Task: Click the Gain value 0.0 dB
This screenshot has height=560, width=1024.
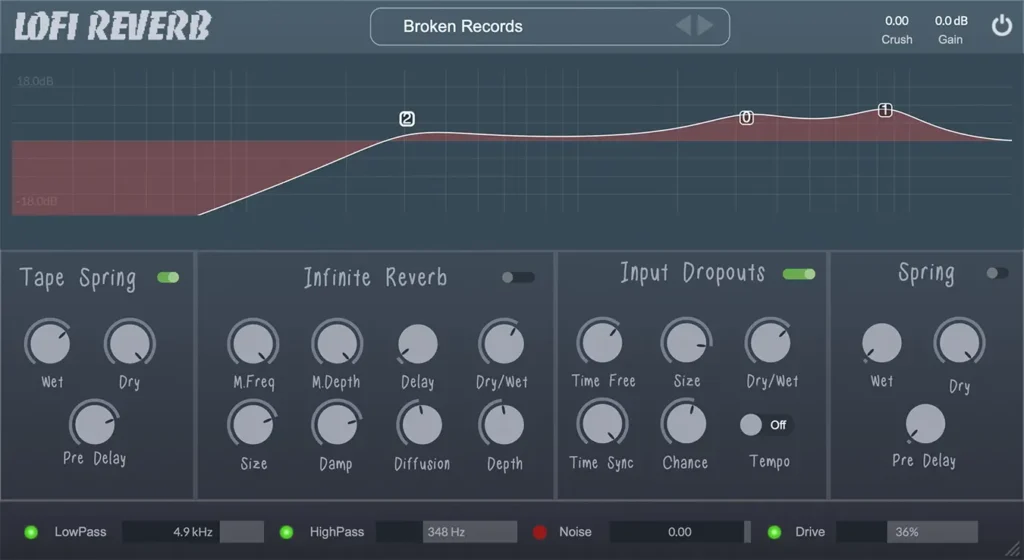Action: tap(951, 21)
